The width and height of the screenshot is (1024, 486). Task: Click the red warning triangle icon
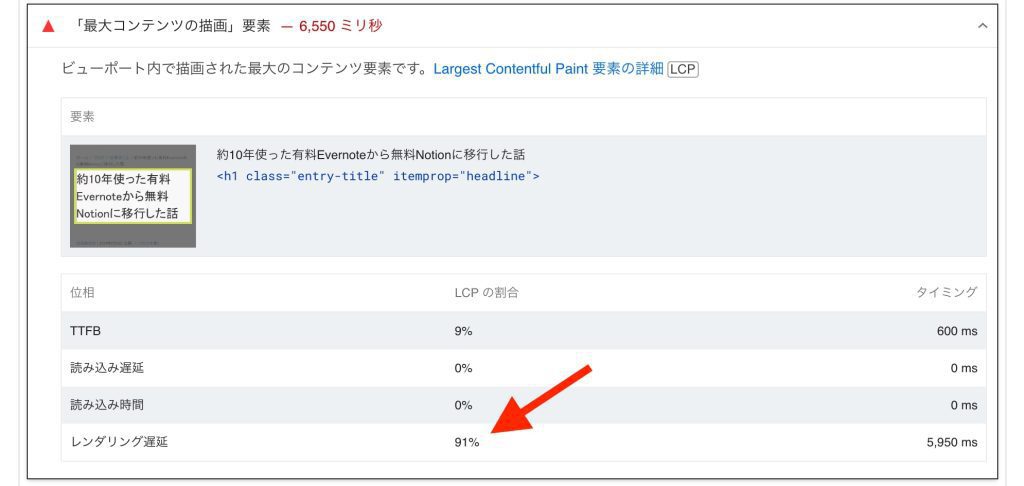tap(47, 24)
